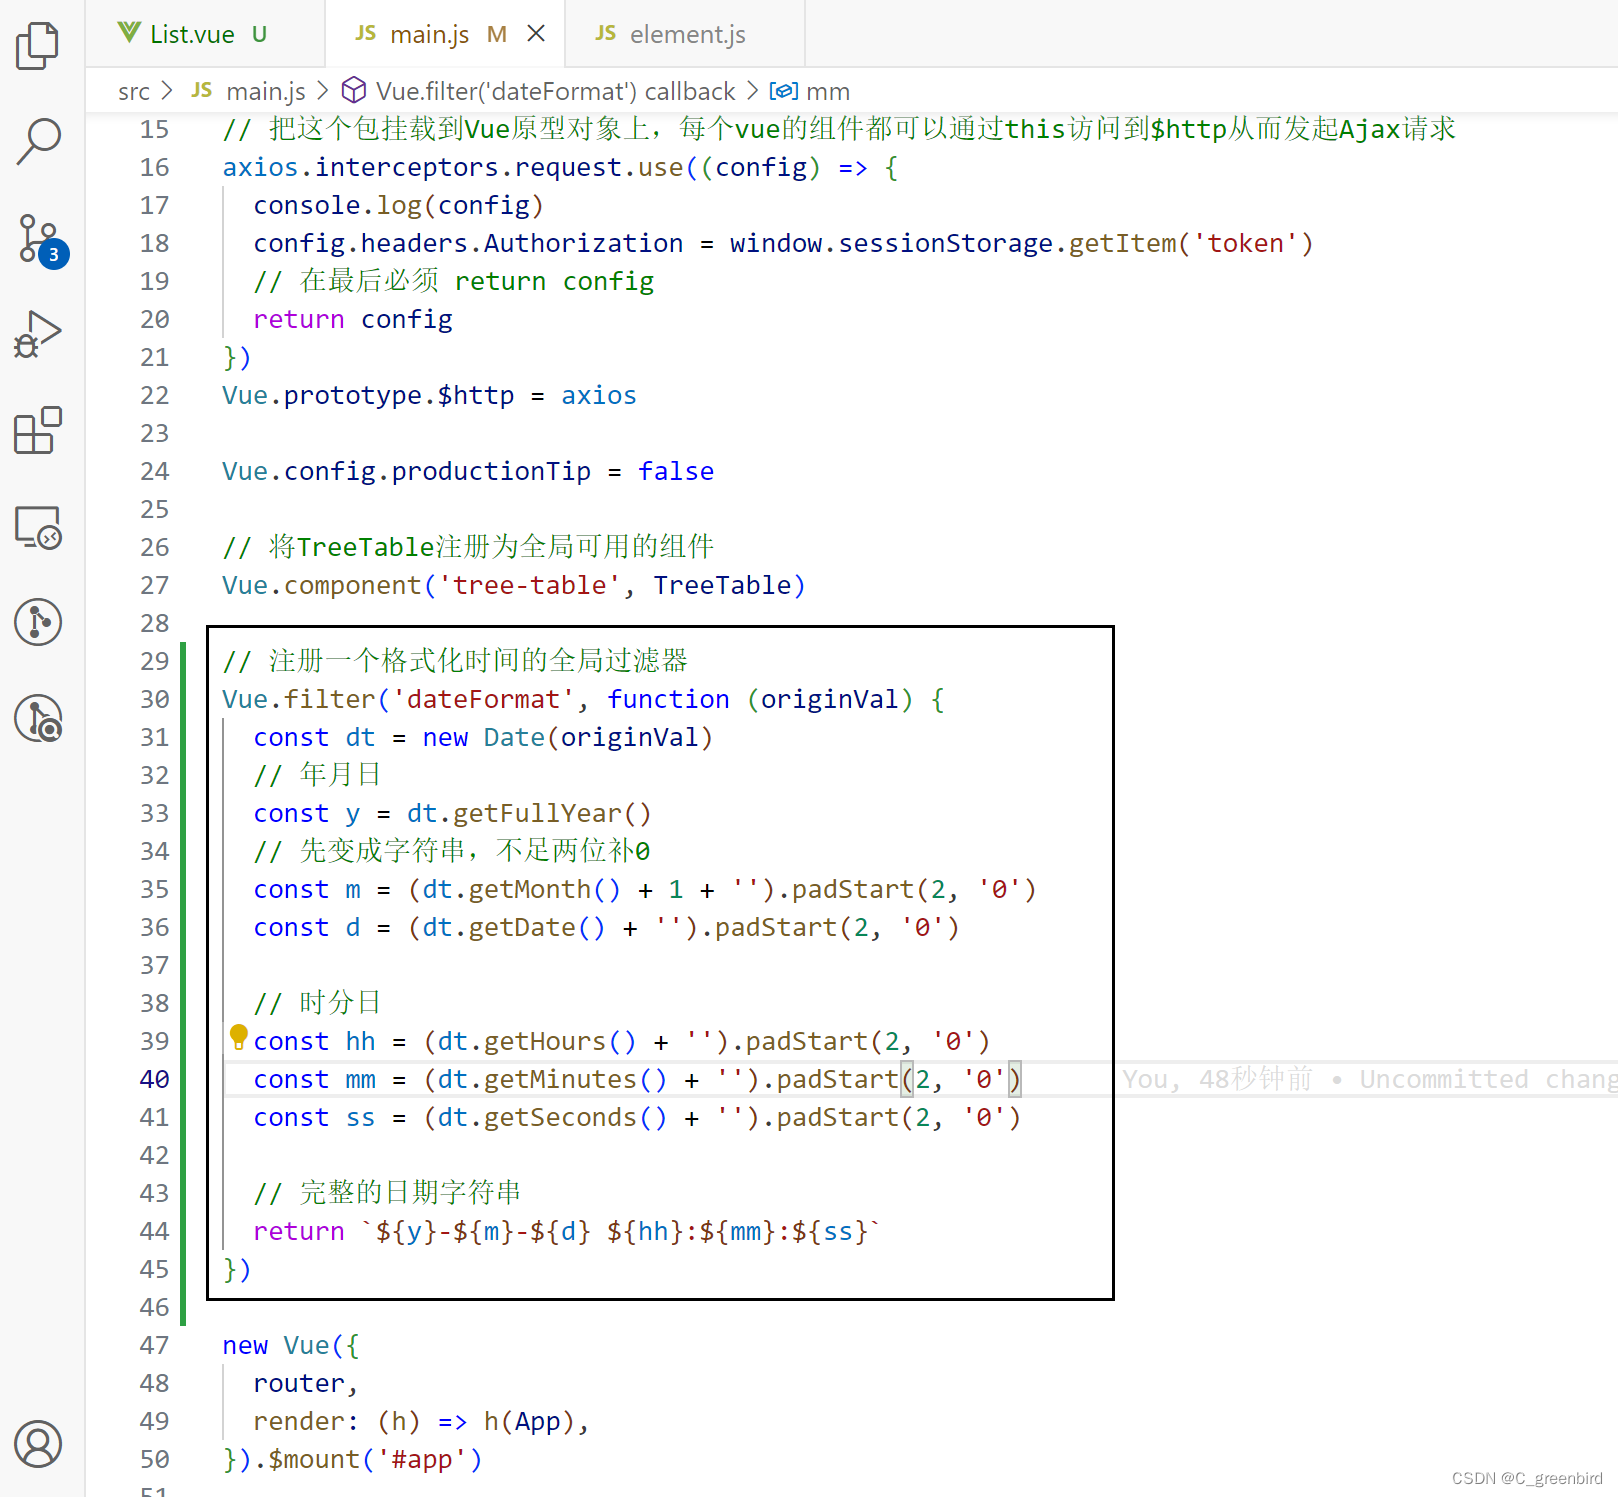Open the GitLens inspect icon view
Screen dimensions: 1618x1497
38,718
